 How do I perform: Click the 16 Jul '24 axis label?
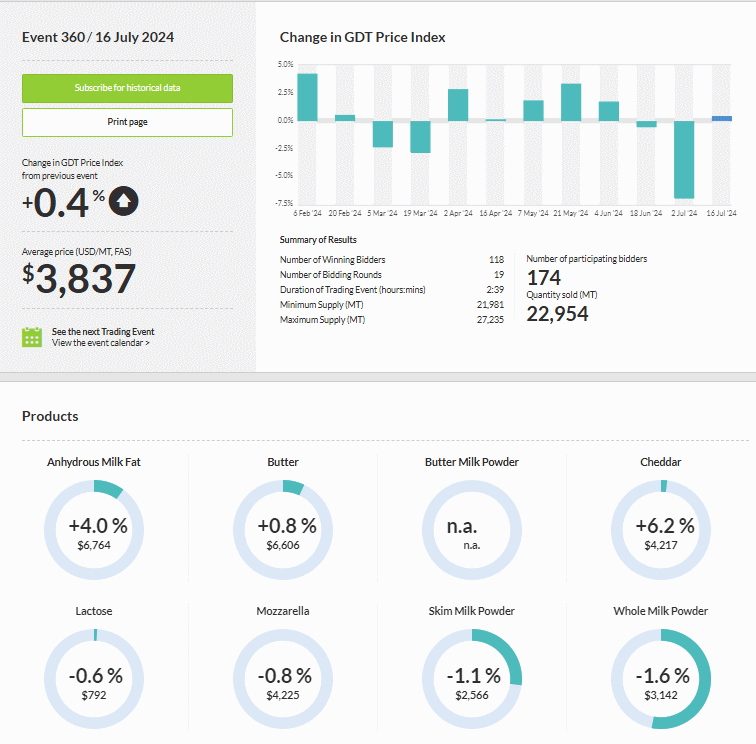(721, 213)
